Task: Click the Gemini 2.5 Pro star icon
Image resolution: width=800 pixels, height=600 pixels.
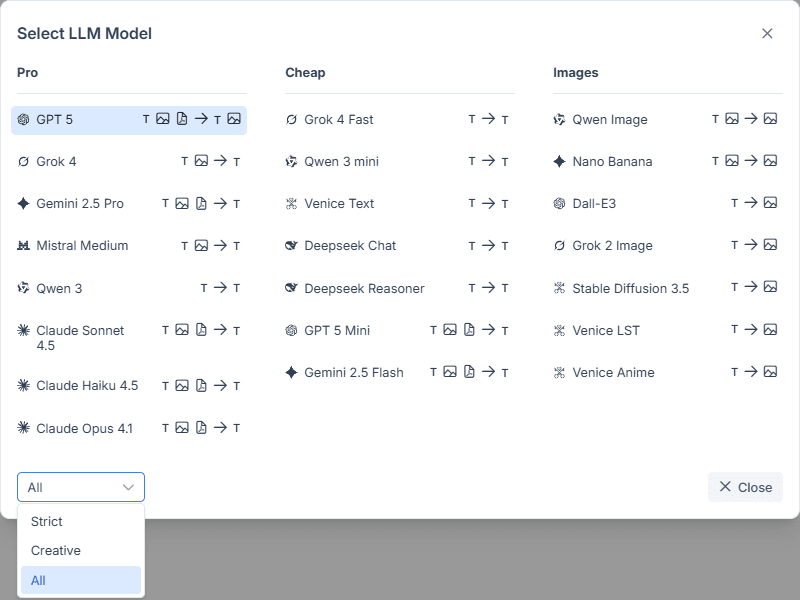Action: pyautogui.click(x=25, y=203)
